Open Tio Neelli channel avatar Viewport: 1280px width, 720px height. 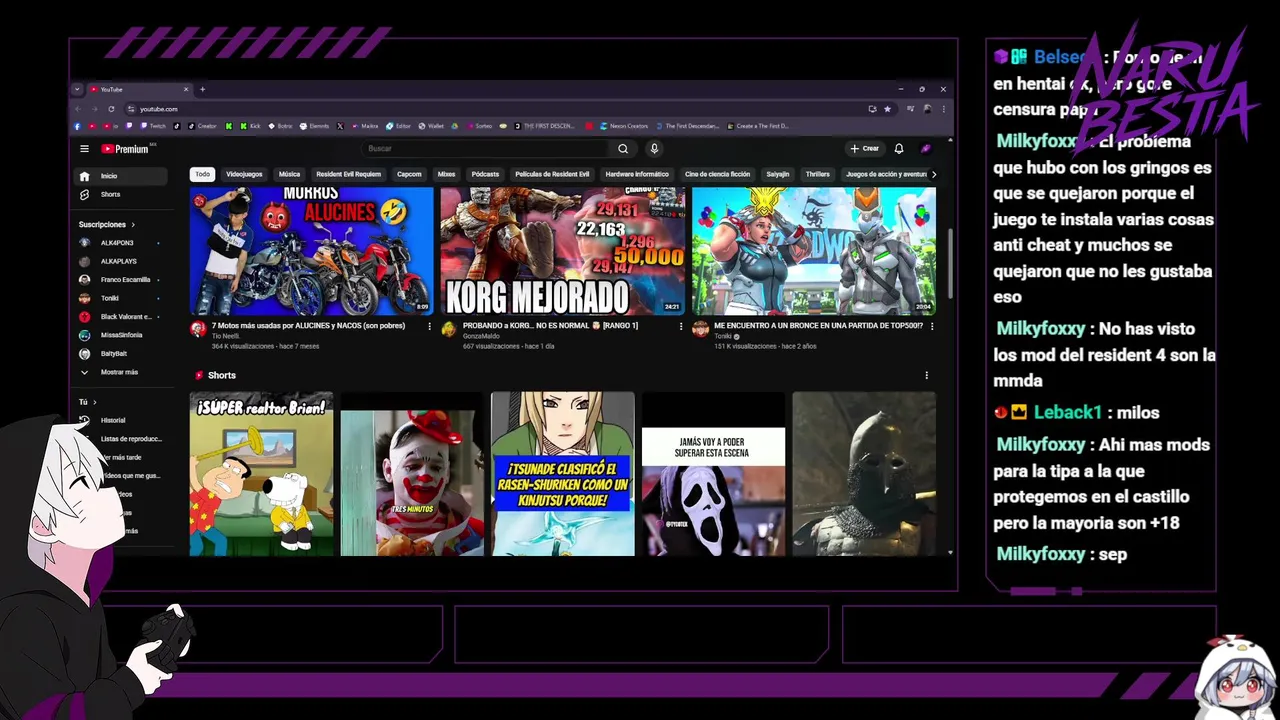point(198,329)
